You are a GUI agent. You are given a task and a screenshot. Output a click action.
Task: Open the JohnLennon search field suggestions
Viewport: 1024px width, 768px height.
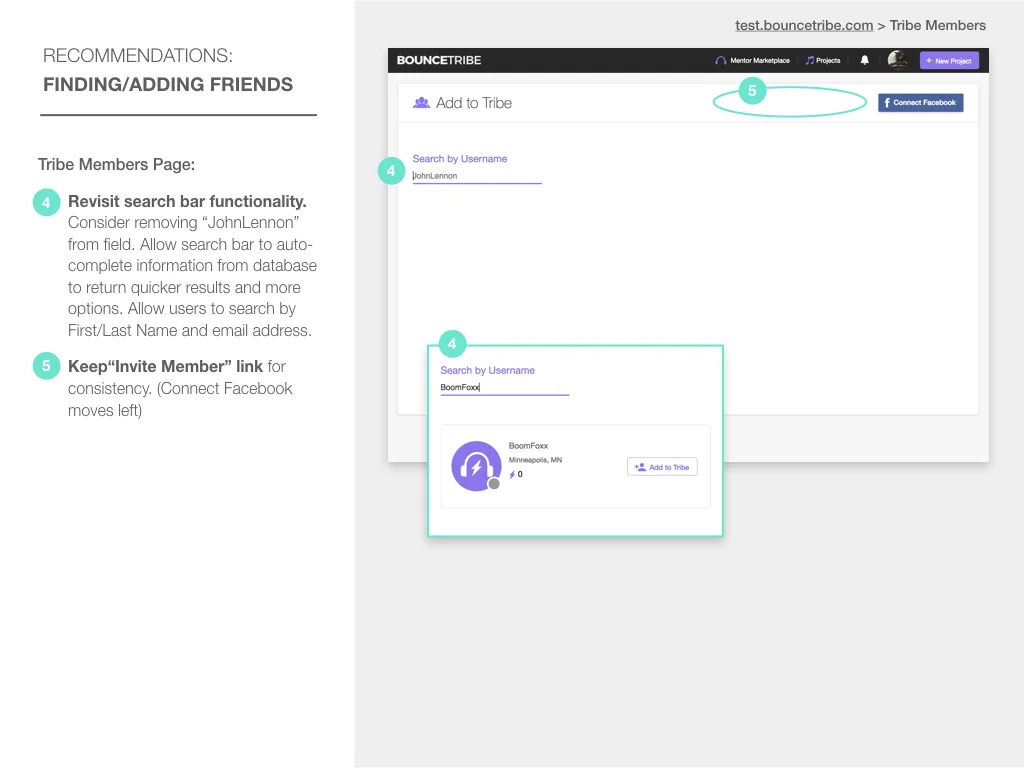tap(476, 175)
